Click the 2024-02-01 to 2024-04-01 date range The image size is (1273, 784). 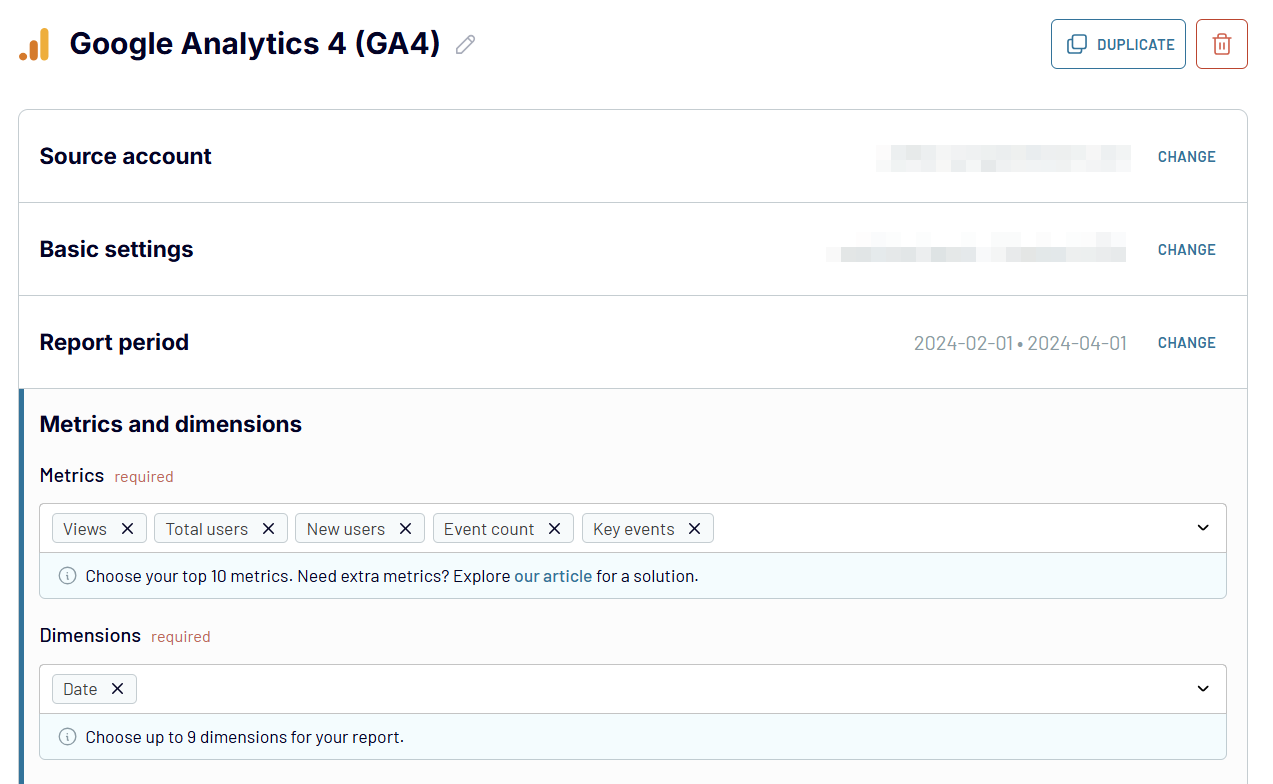(x=1020, y=342)
